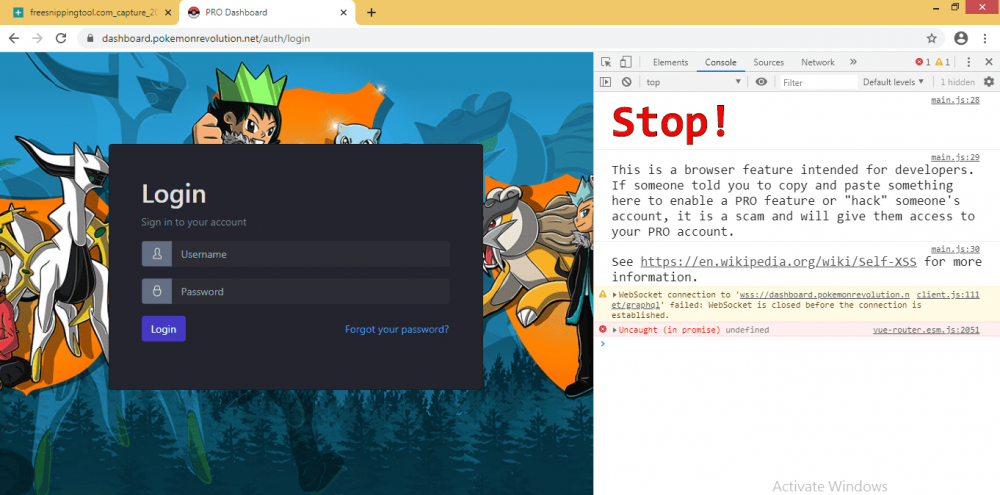The width and height of the screenshot is (1000, 495).
Task: Click the browser forward arrow
Action: click(x=38, y=38)
